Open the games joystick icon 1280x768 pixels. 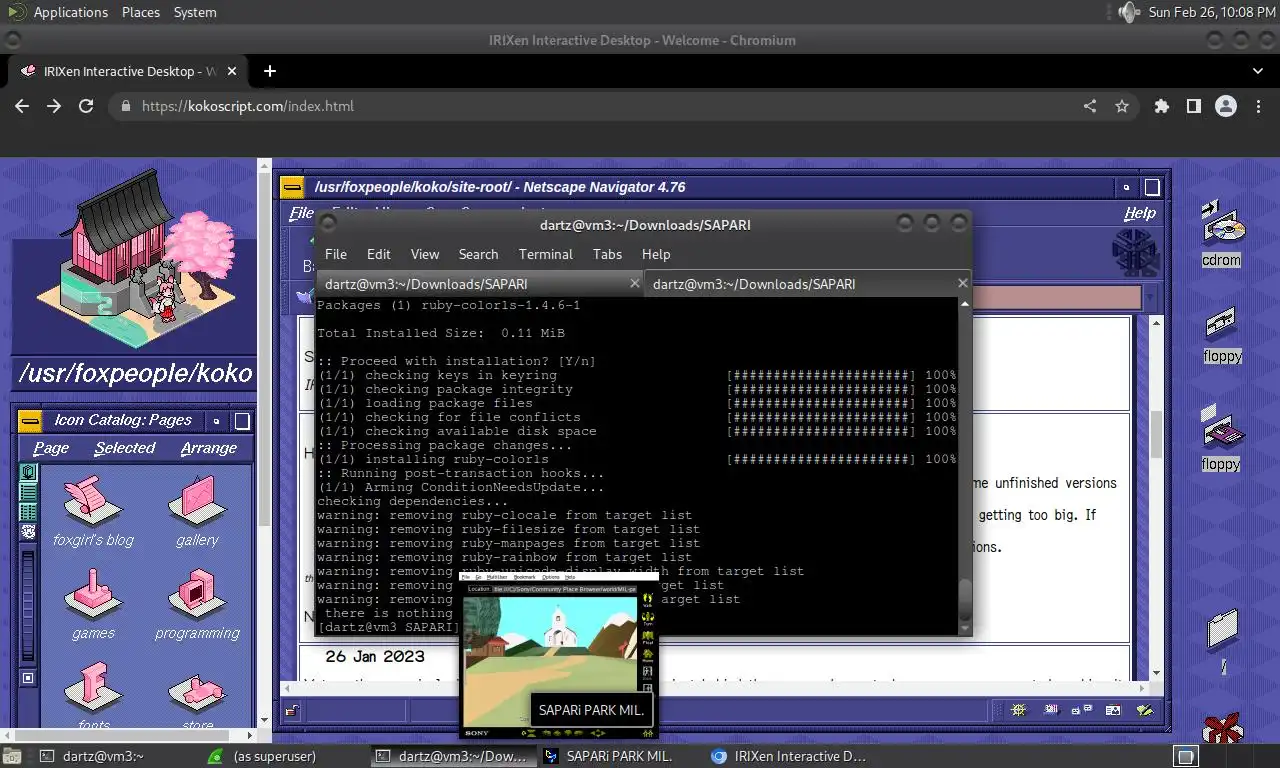pos(92,594)
